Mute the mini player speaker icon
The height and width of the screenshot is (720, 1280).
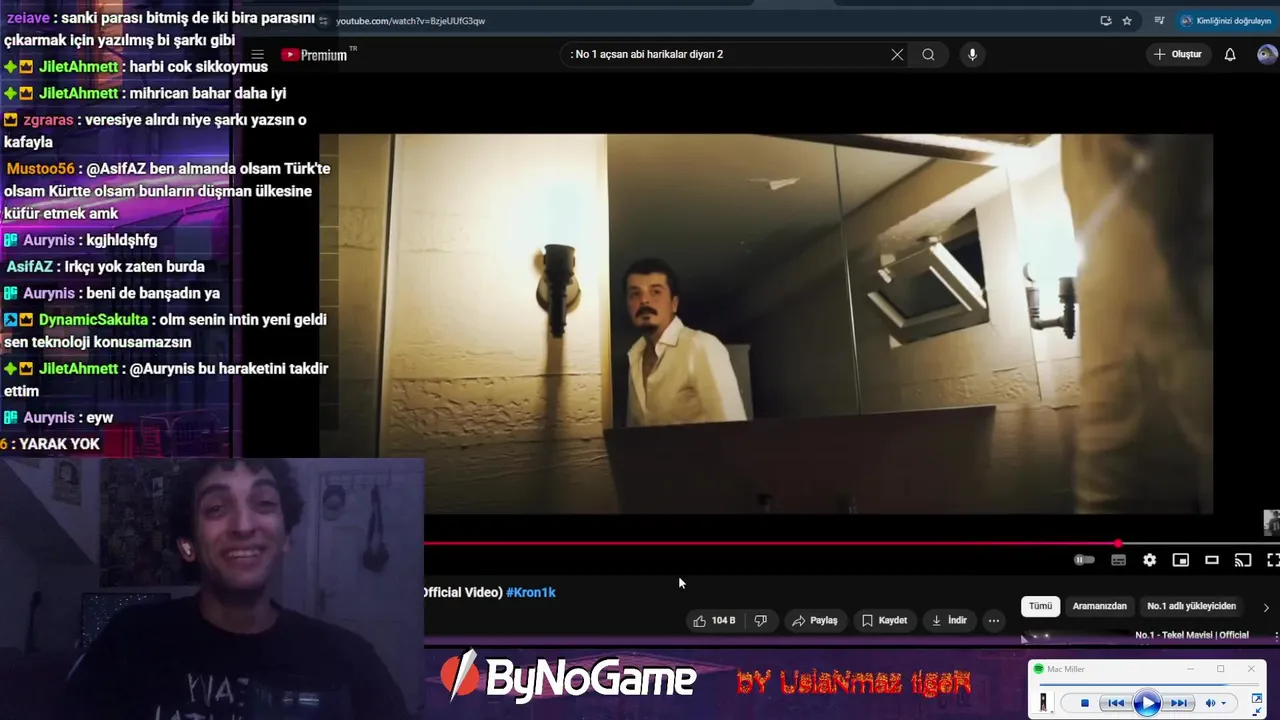[x=1210, y=703]
